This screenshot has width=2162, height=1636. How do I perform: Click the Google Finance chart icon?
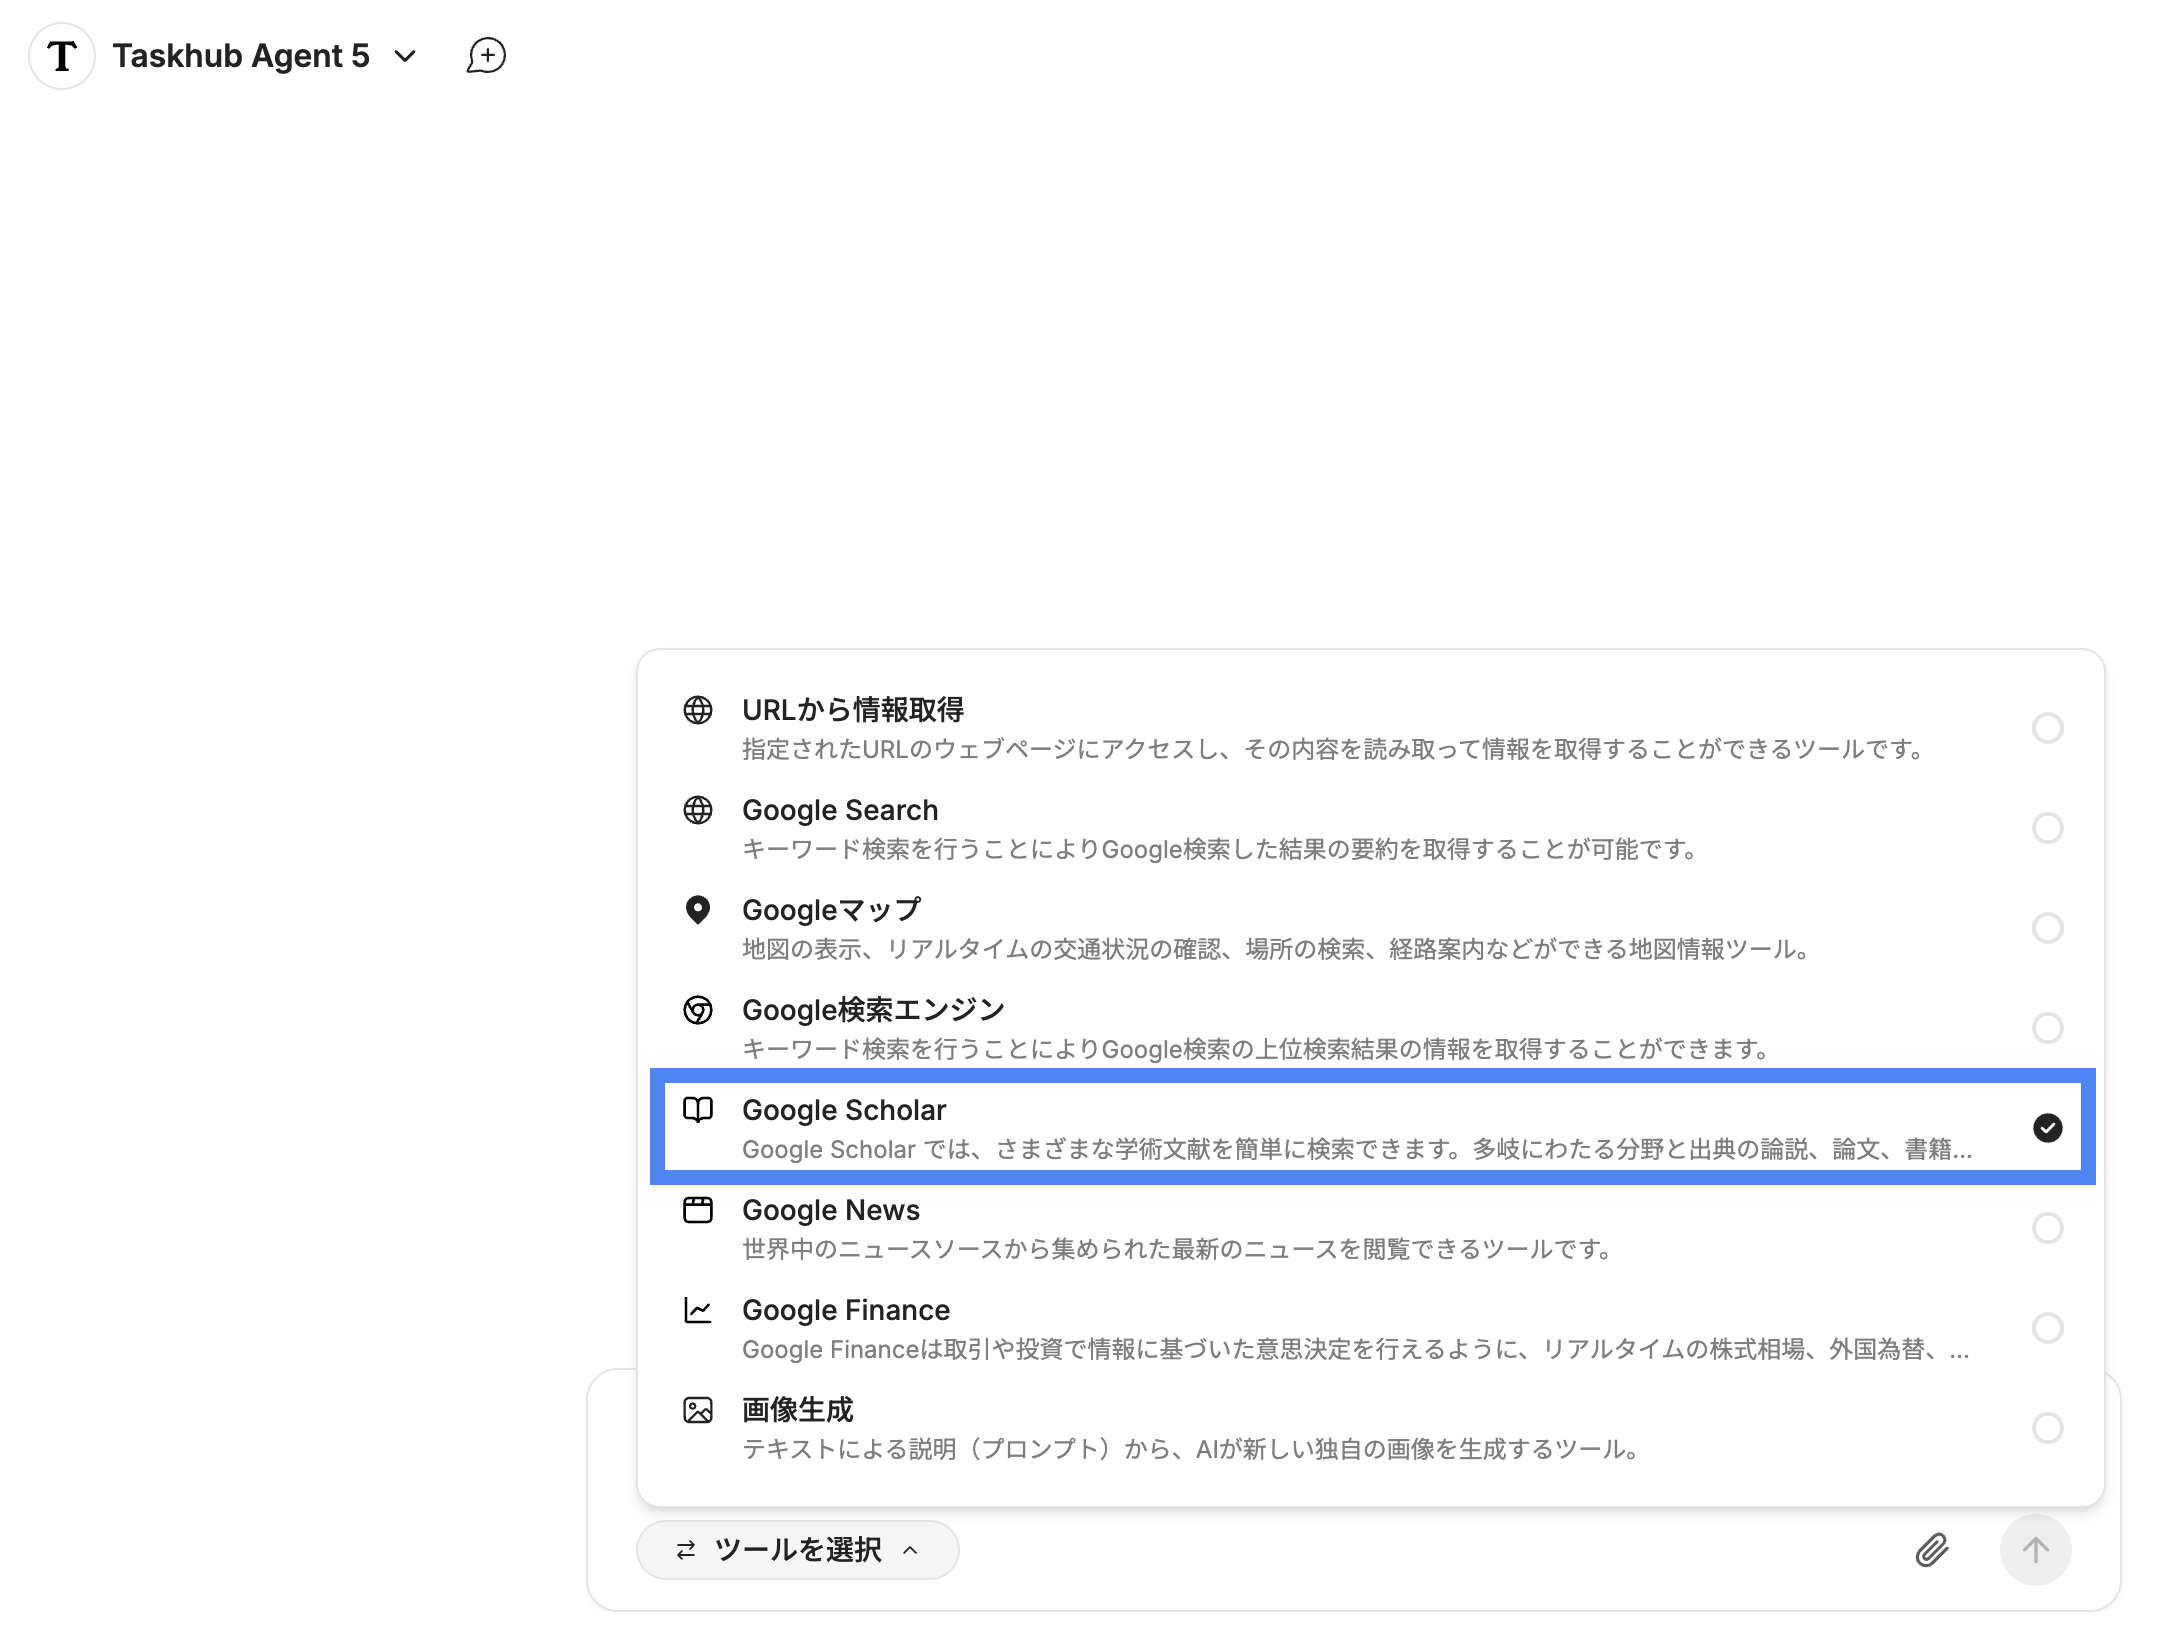(697, 1310)
